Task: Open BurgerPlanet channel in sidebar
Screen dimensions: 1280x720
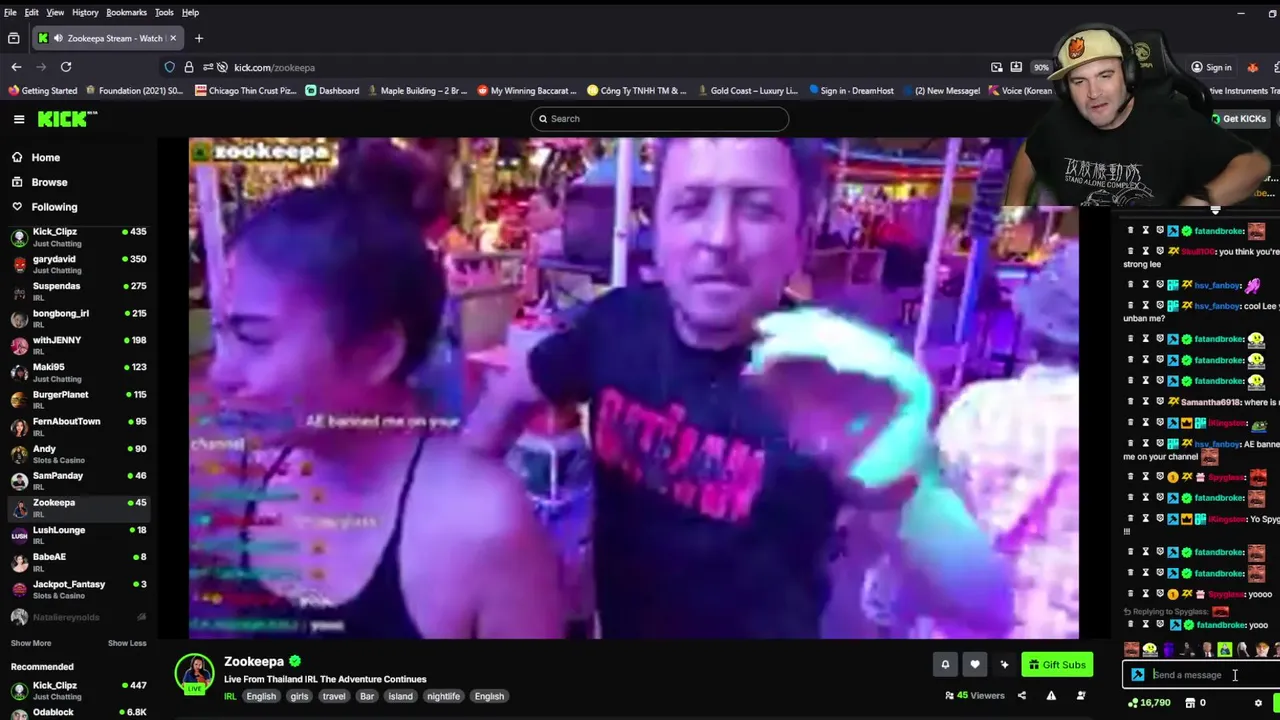Action: coord(78,400)
